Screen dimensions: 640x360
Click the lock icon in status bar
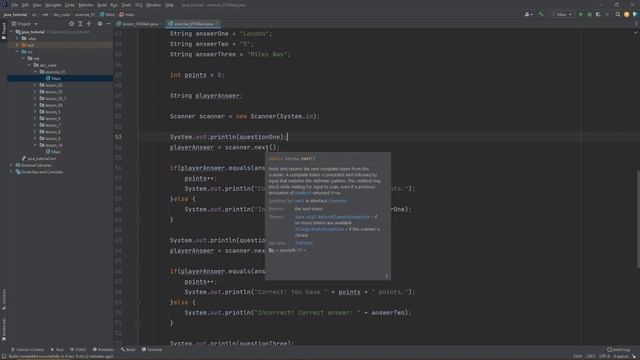[x=634, y=356]
